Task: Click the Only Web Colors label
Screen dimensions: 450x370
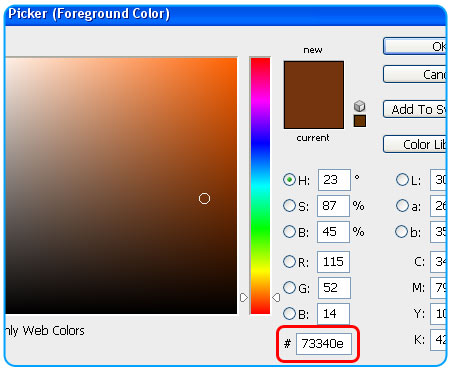Action: [x=45, y=331]
